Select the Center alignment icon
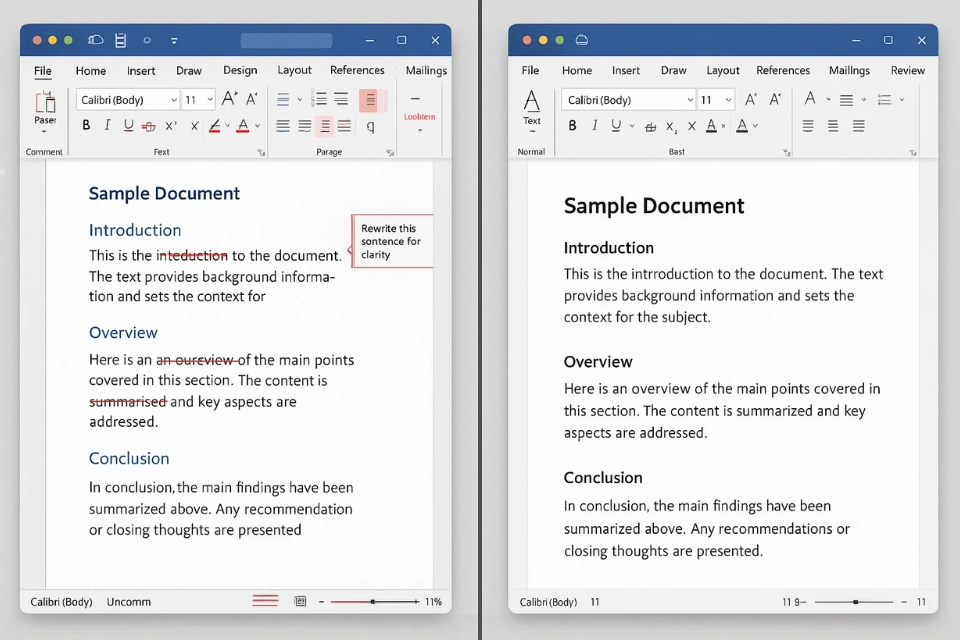Screen dimensions: 960x640 coord(302,125)
